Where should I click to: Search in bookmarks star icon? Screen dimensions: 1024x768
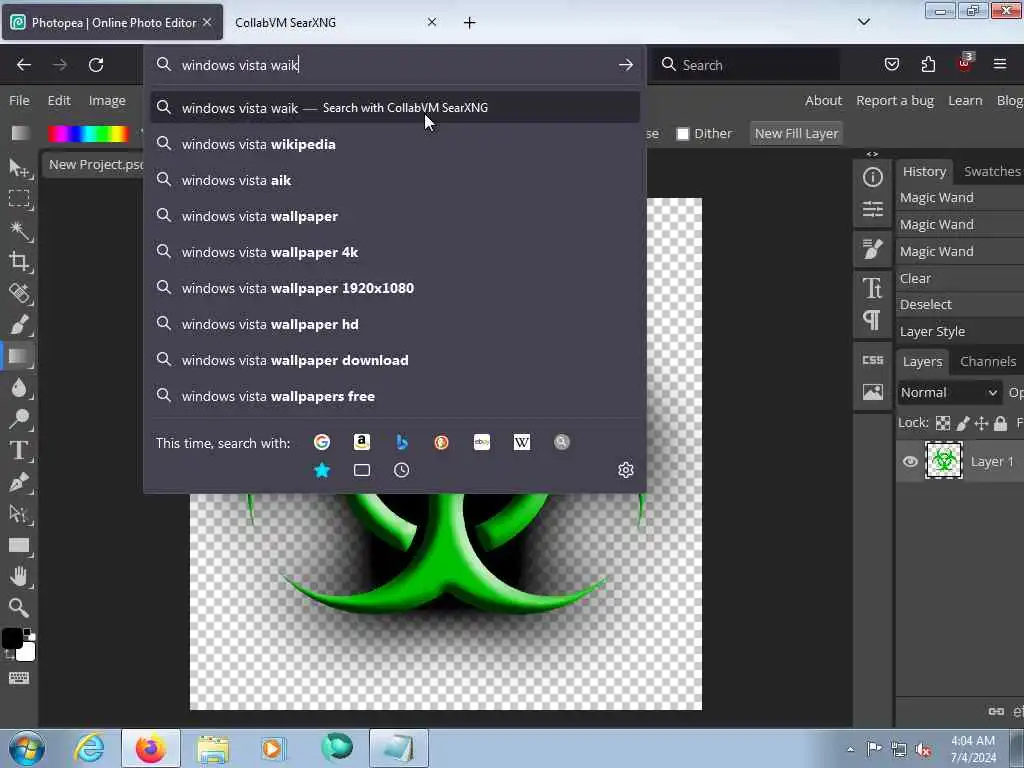coord(322,470)
